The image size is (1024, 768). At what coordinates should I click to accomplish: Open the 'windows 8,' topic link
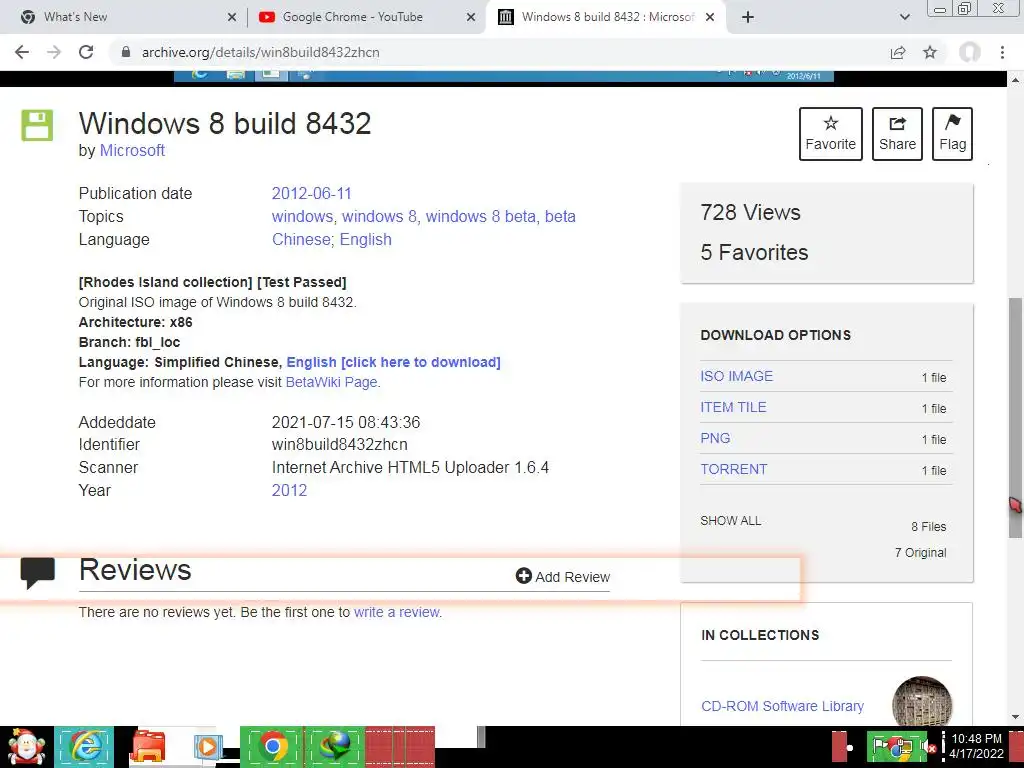[381, 216]
